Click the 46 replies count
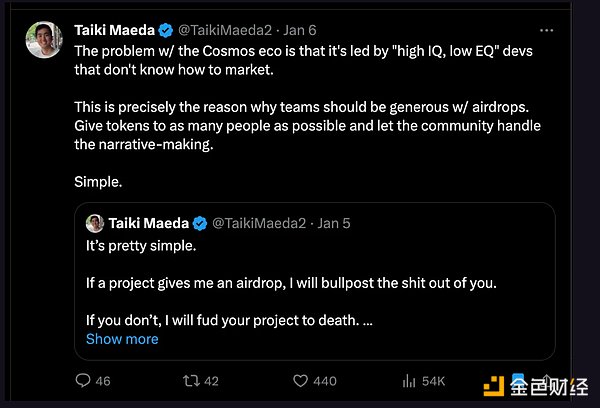 [x=102, y=381]
